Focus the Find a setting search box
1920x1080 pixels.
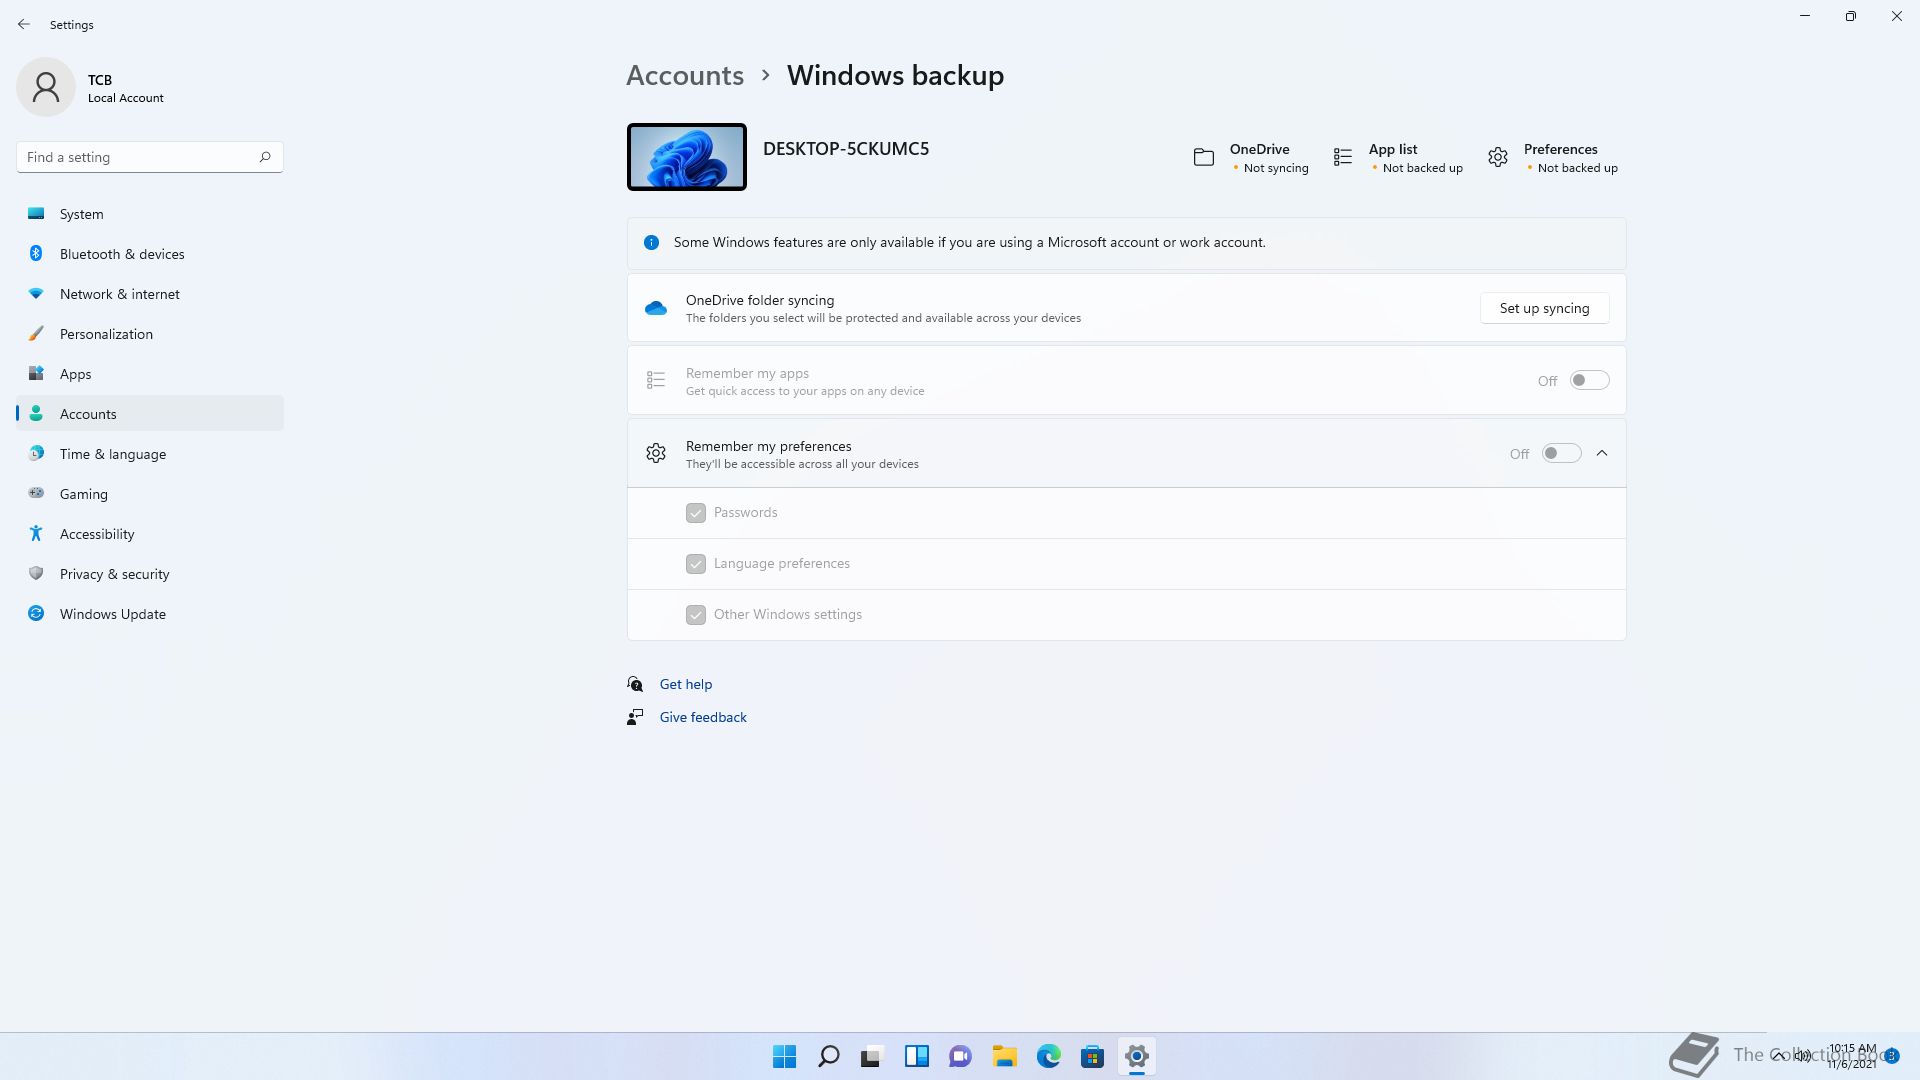coord(150,157)
